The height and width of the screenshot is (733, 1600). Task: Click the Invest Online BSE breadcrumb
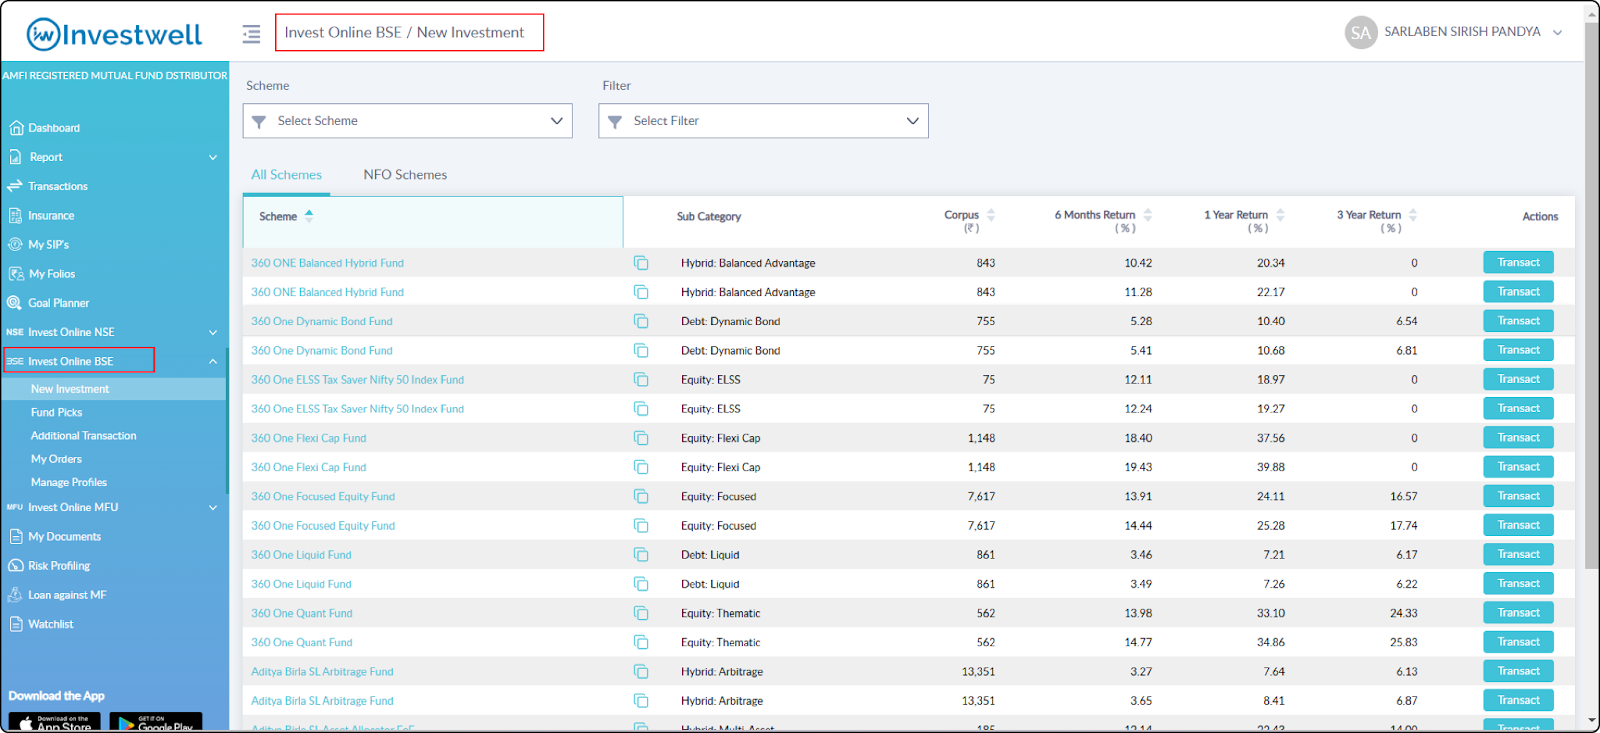click(x=343, y=32)
